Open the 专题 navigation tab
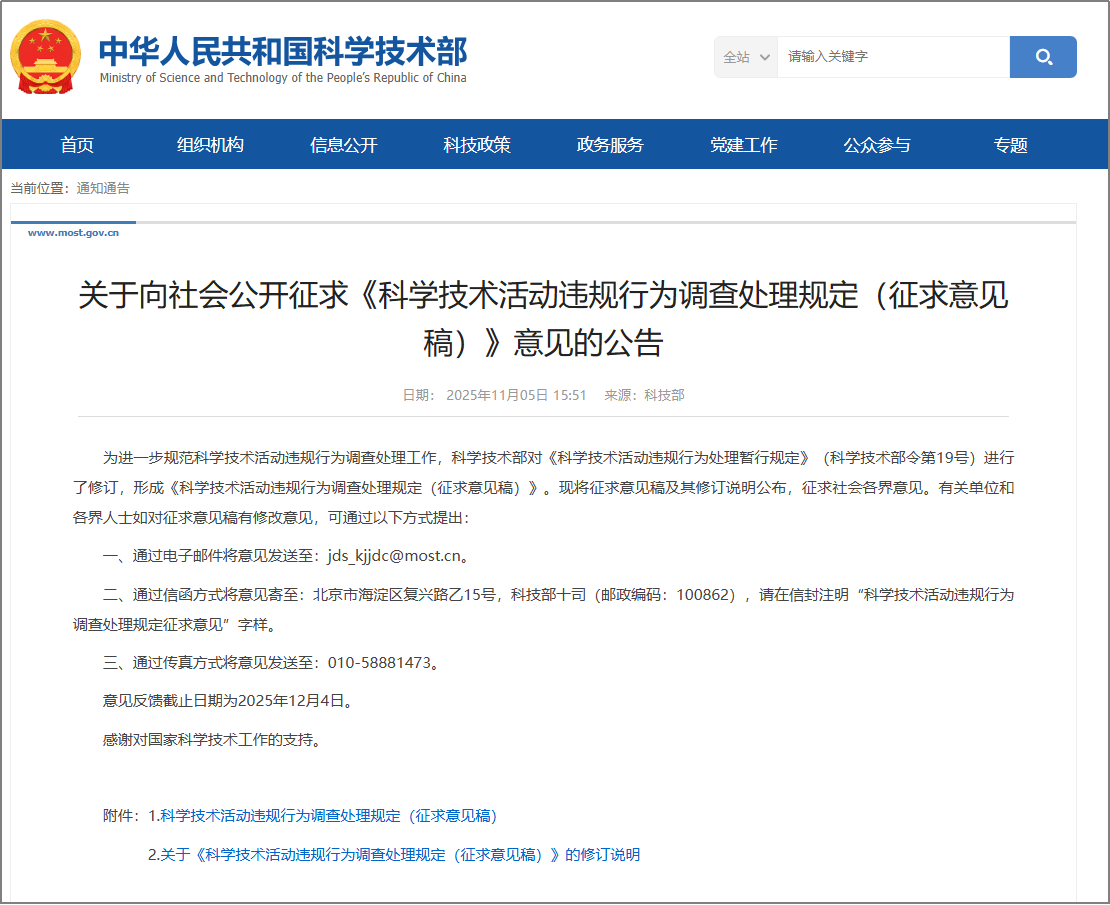 click(1010, 145)
